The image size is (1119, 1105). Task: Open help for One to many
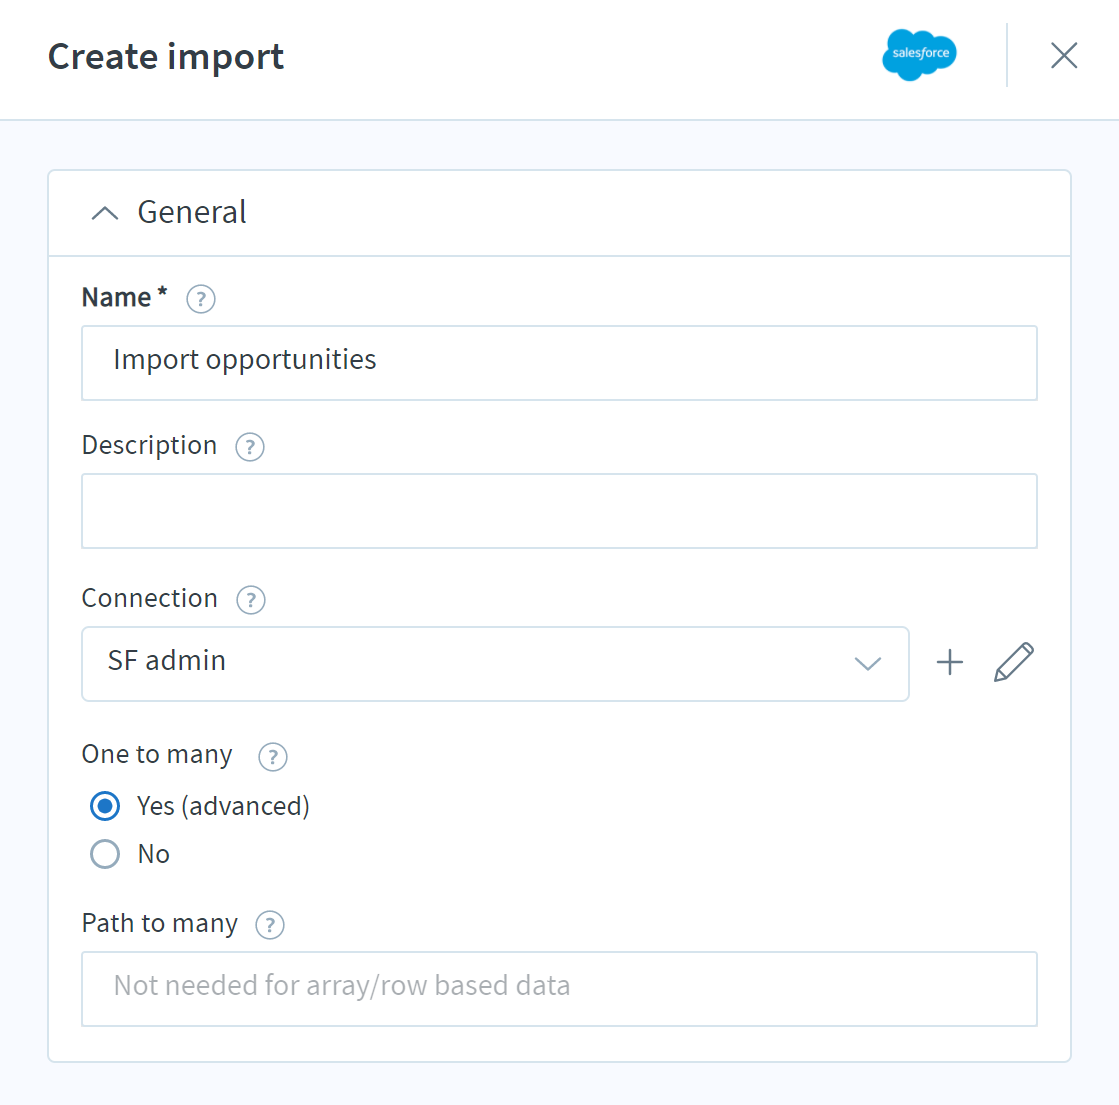coord(273,757)
